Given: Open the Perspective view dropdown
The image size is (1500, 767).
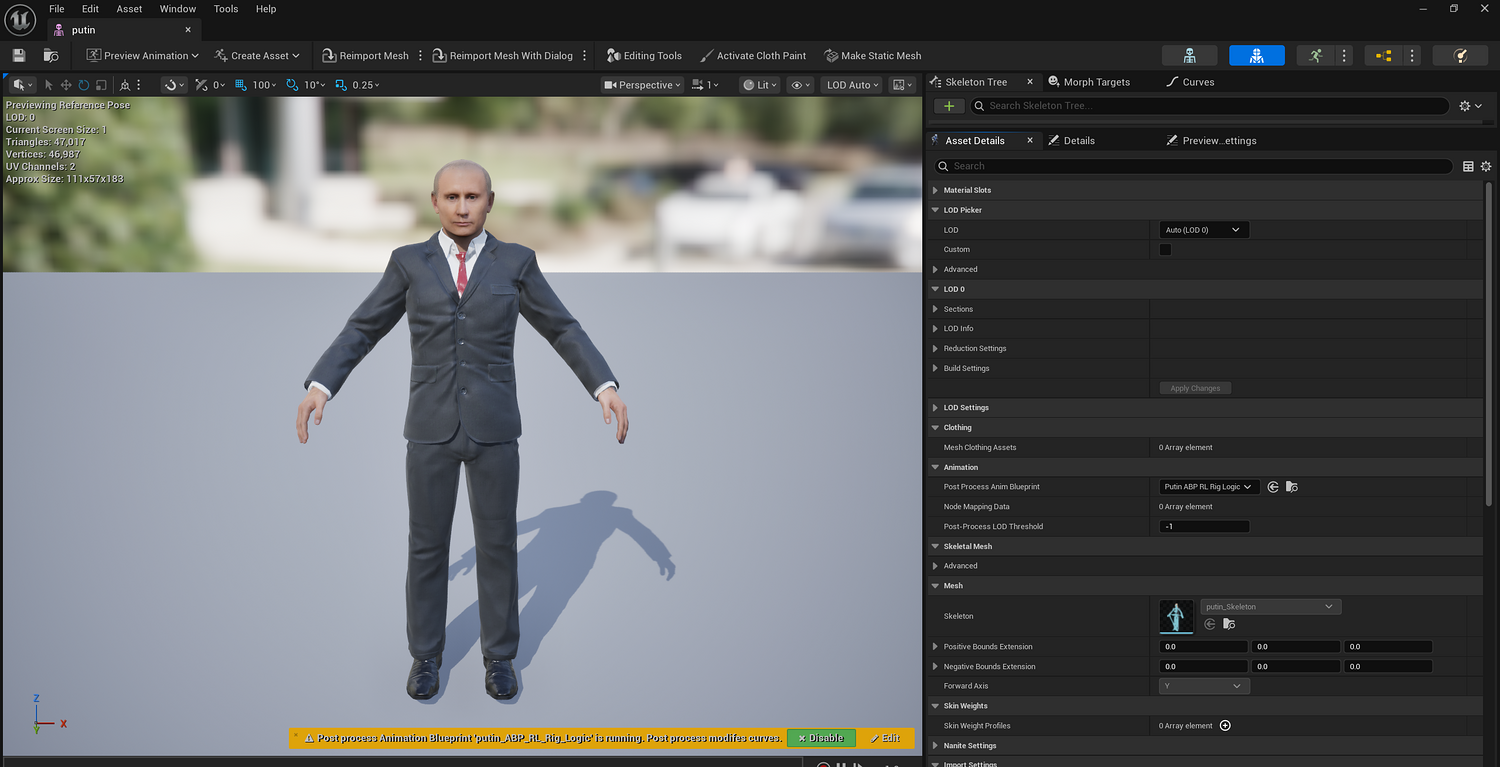Looking at the screenshot, I should point(642,85).
